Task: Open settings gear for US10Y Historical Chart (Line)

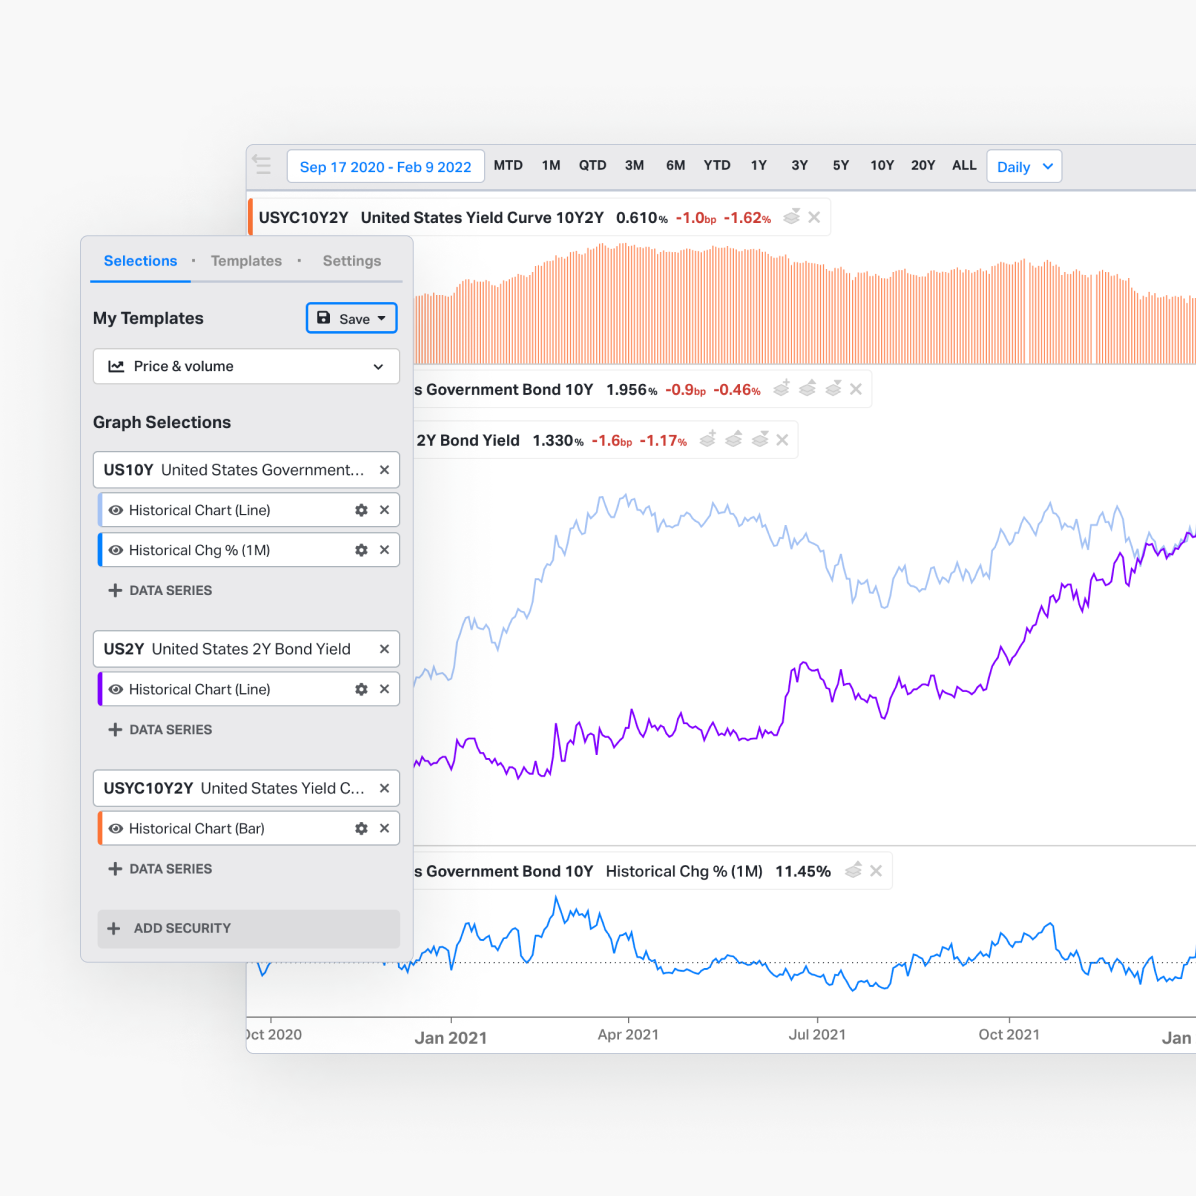Action: (x=361, y=510)
